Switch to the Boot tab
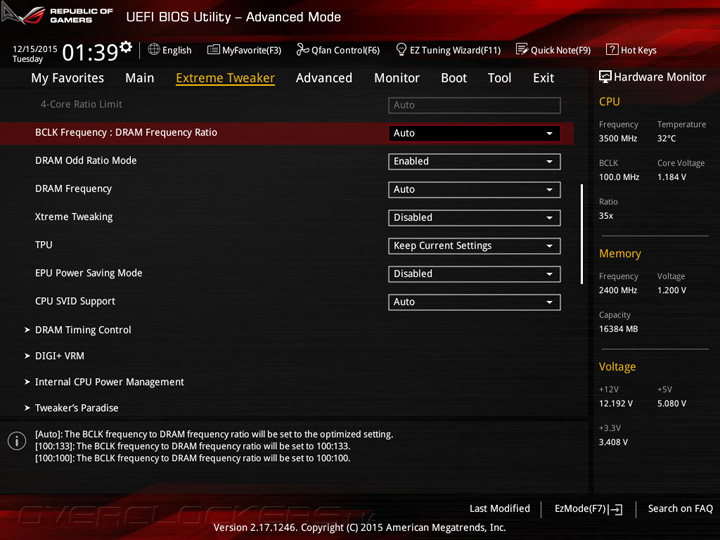 tap(454, 78)
